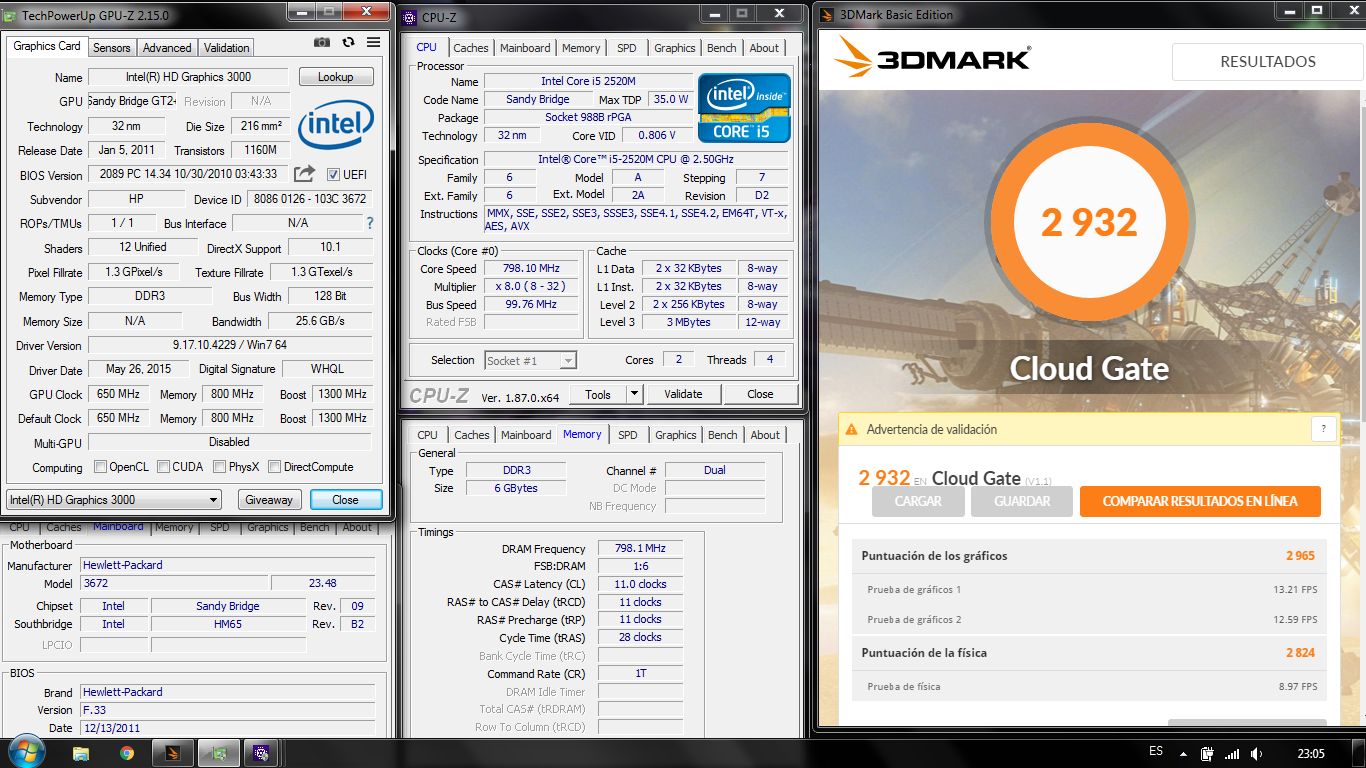The height and width of the screenshot is (768, 1366).
Task: Open Google Chrome from the taskbar
Action: [127, 753]
